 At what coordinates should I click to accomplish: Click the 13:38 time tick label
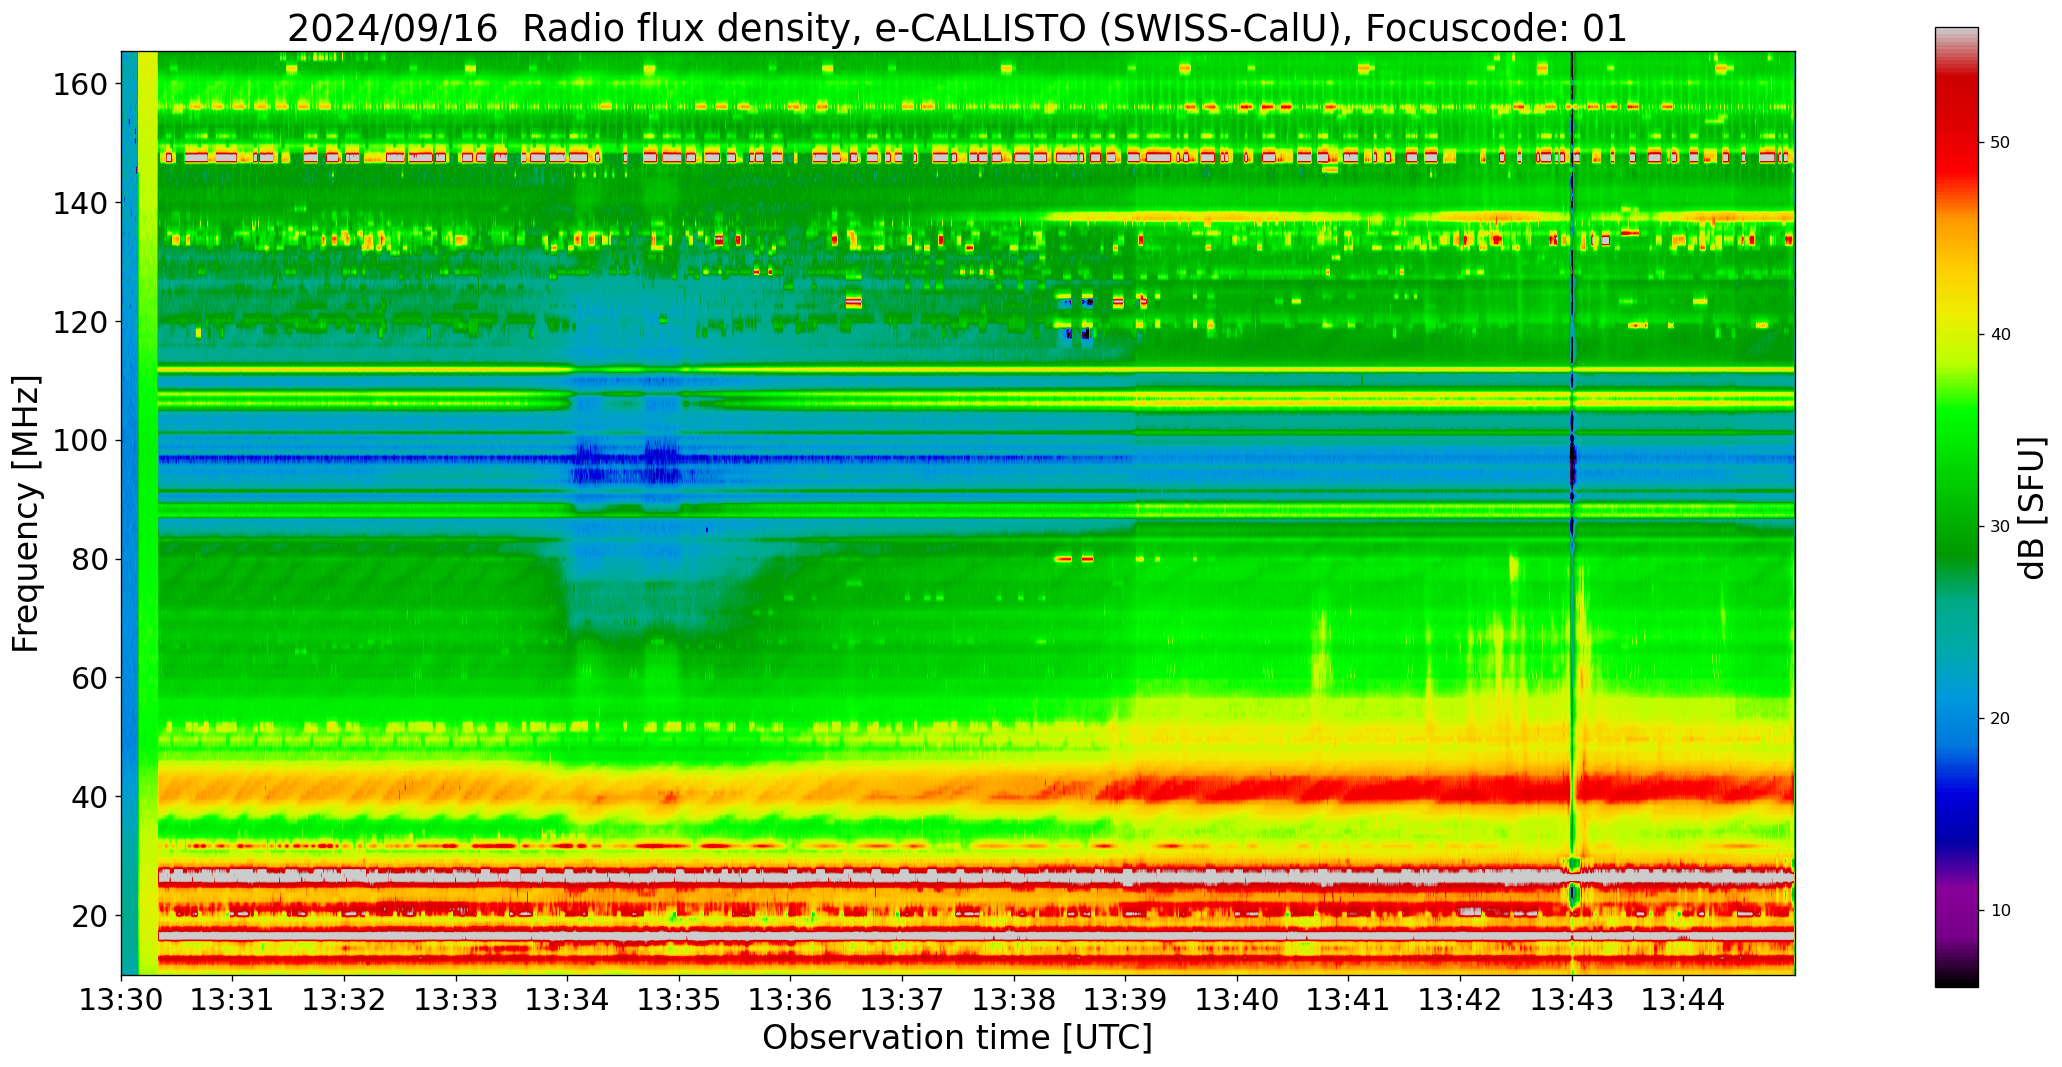[x=1014, y=1000]
